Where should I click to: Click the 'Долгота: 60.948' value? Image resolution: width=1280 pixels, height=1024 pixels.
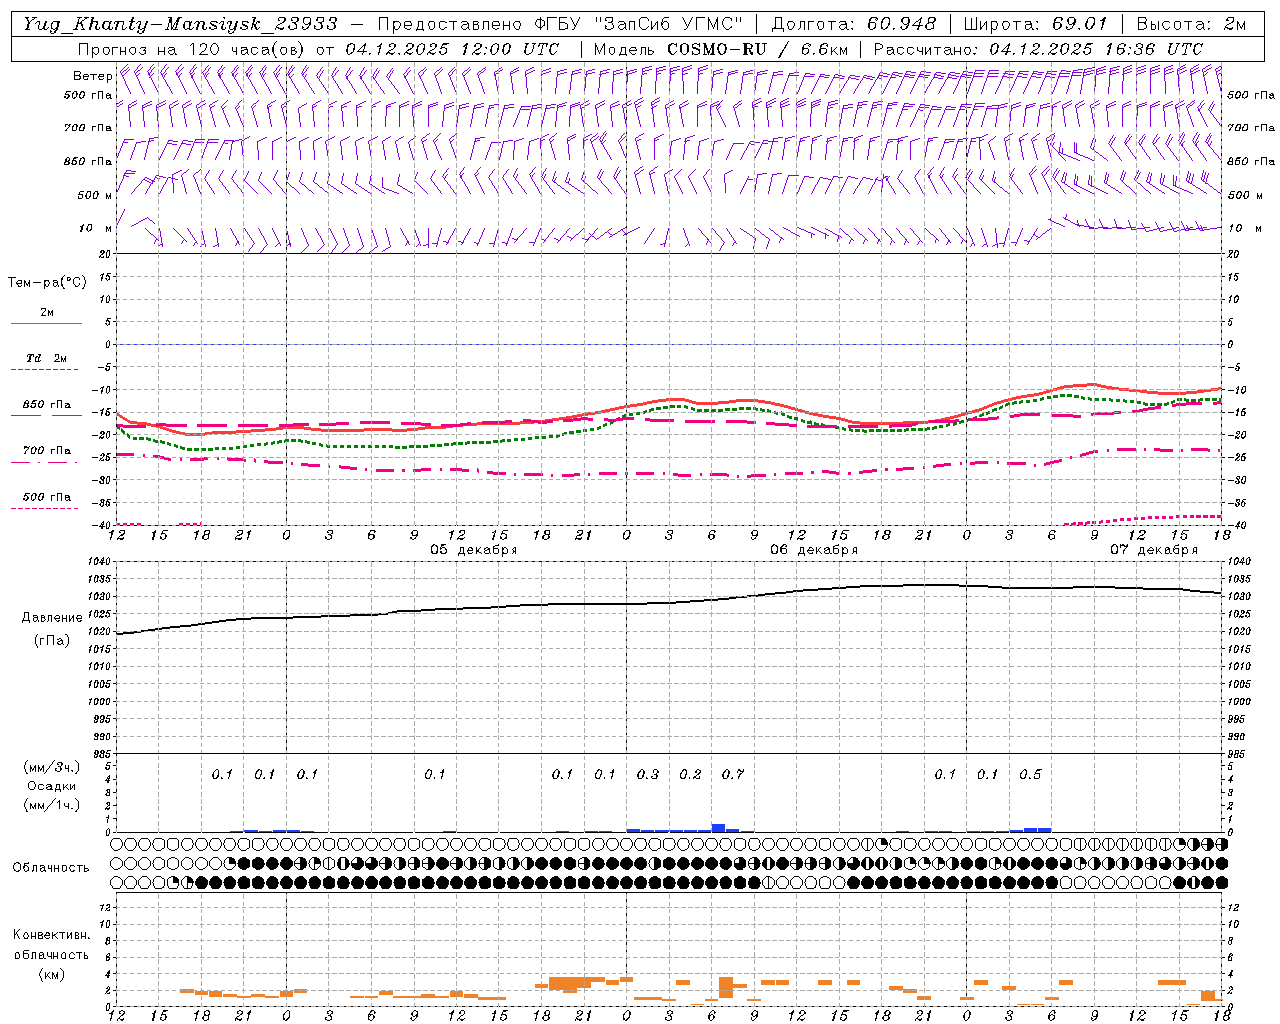tap(854, 24)
